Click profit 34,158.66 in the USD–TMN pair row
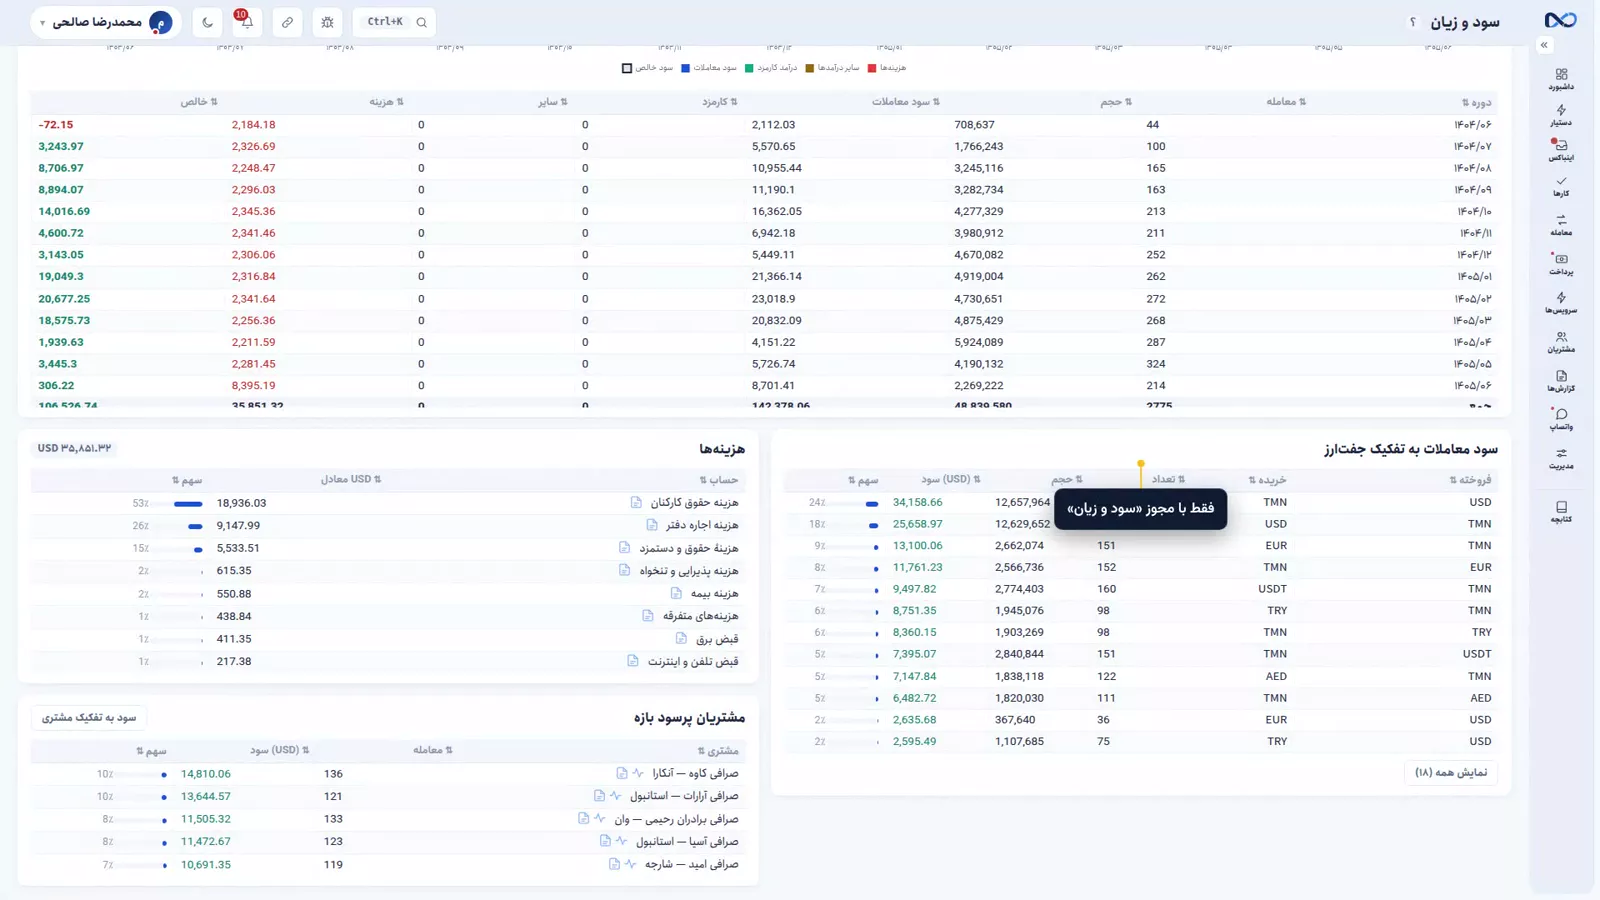This screenshot has width=1600, height=900. pyautogui.click(x=918, y=503)
